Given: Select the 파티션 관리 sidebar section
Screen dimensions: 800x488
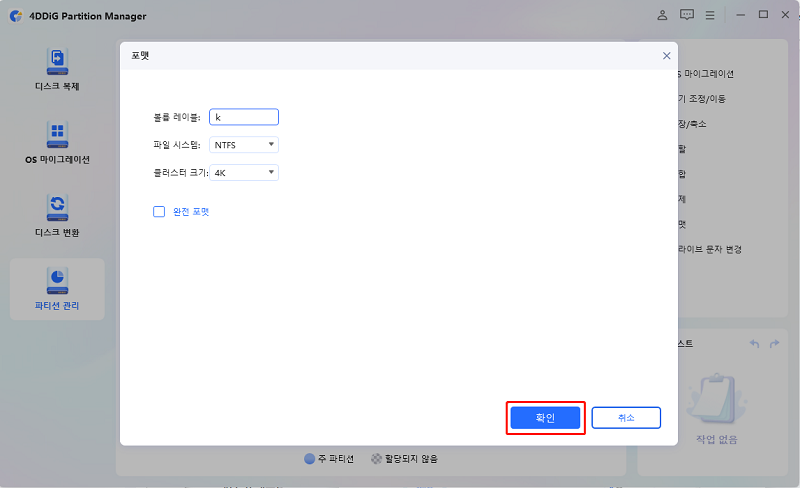Looking at the screenshot, I should 57,289.
